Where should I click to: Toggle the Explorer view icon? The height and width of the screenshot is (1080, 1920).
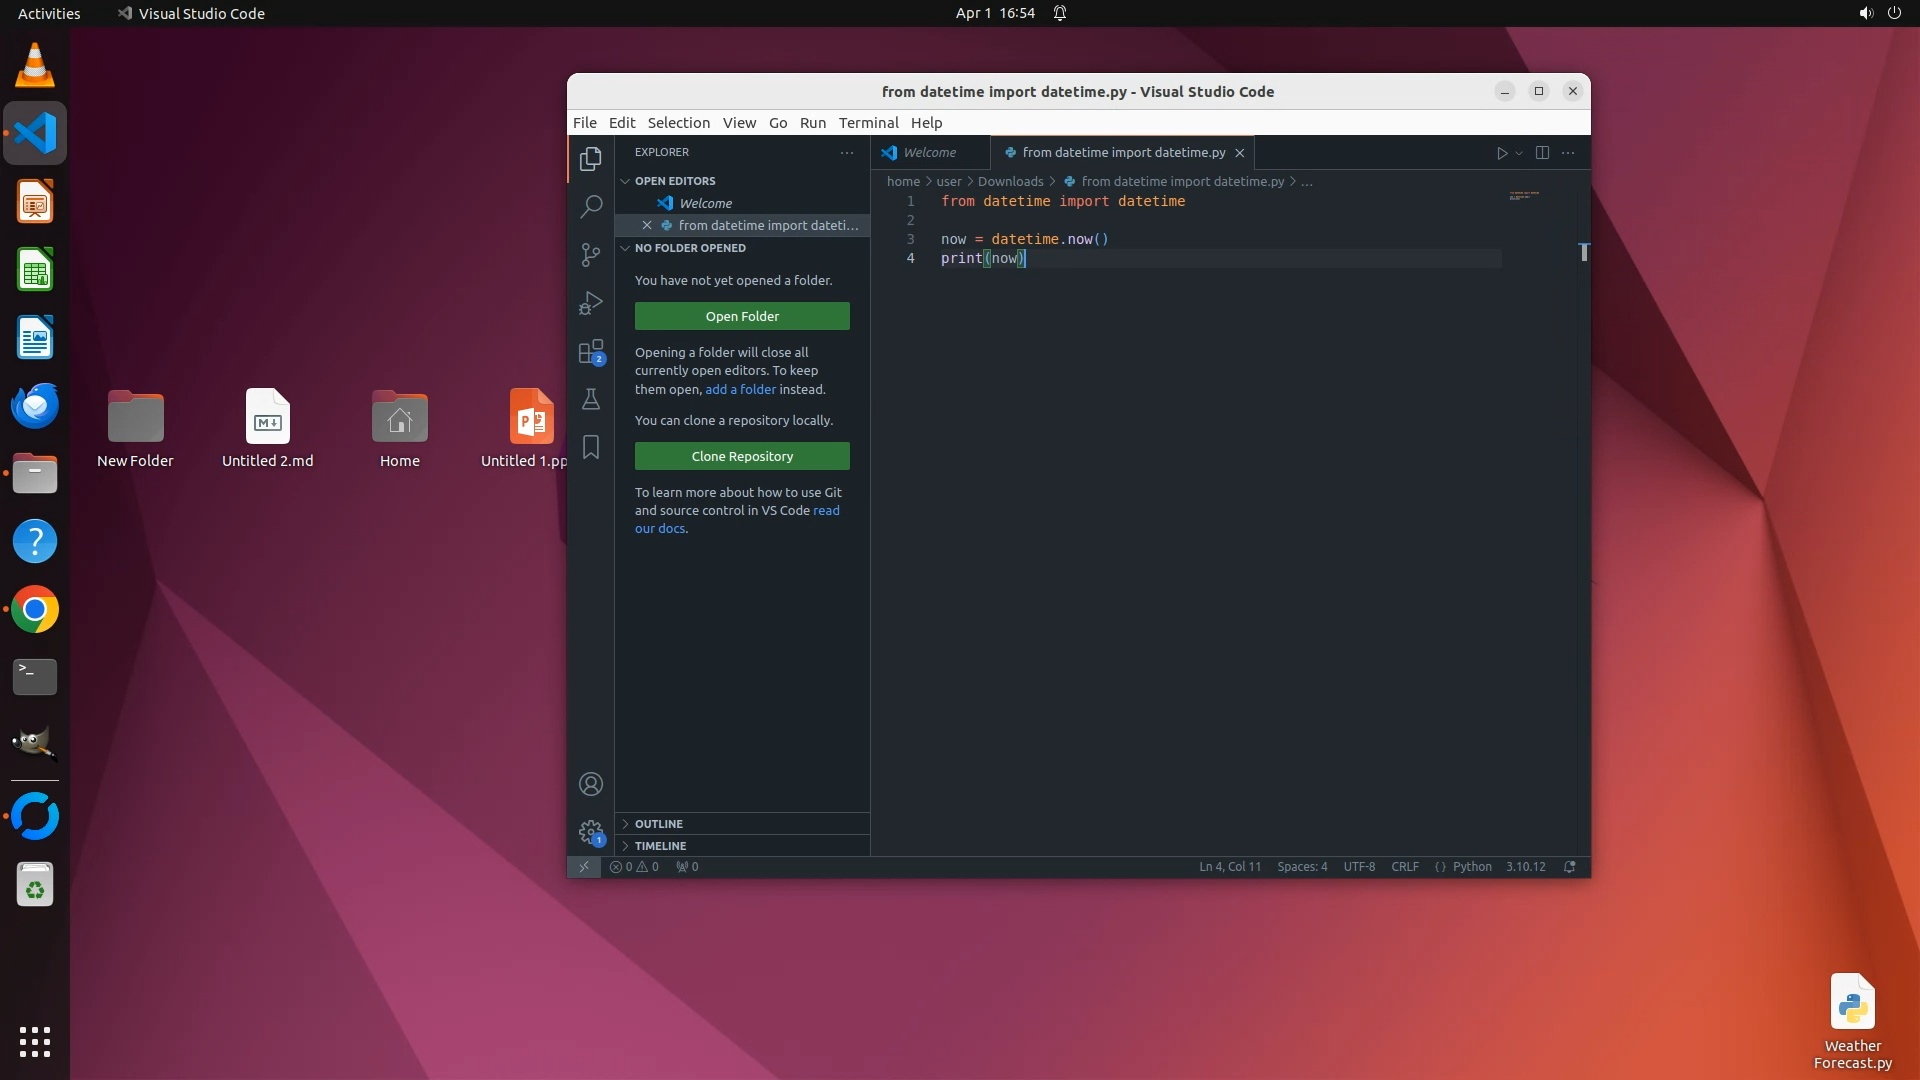click(x=591, y=159)
